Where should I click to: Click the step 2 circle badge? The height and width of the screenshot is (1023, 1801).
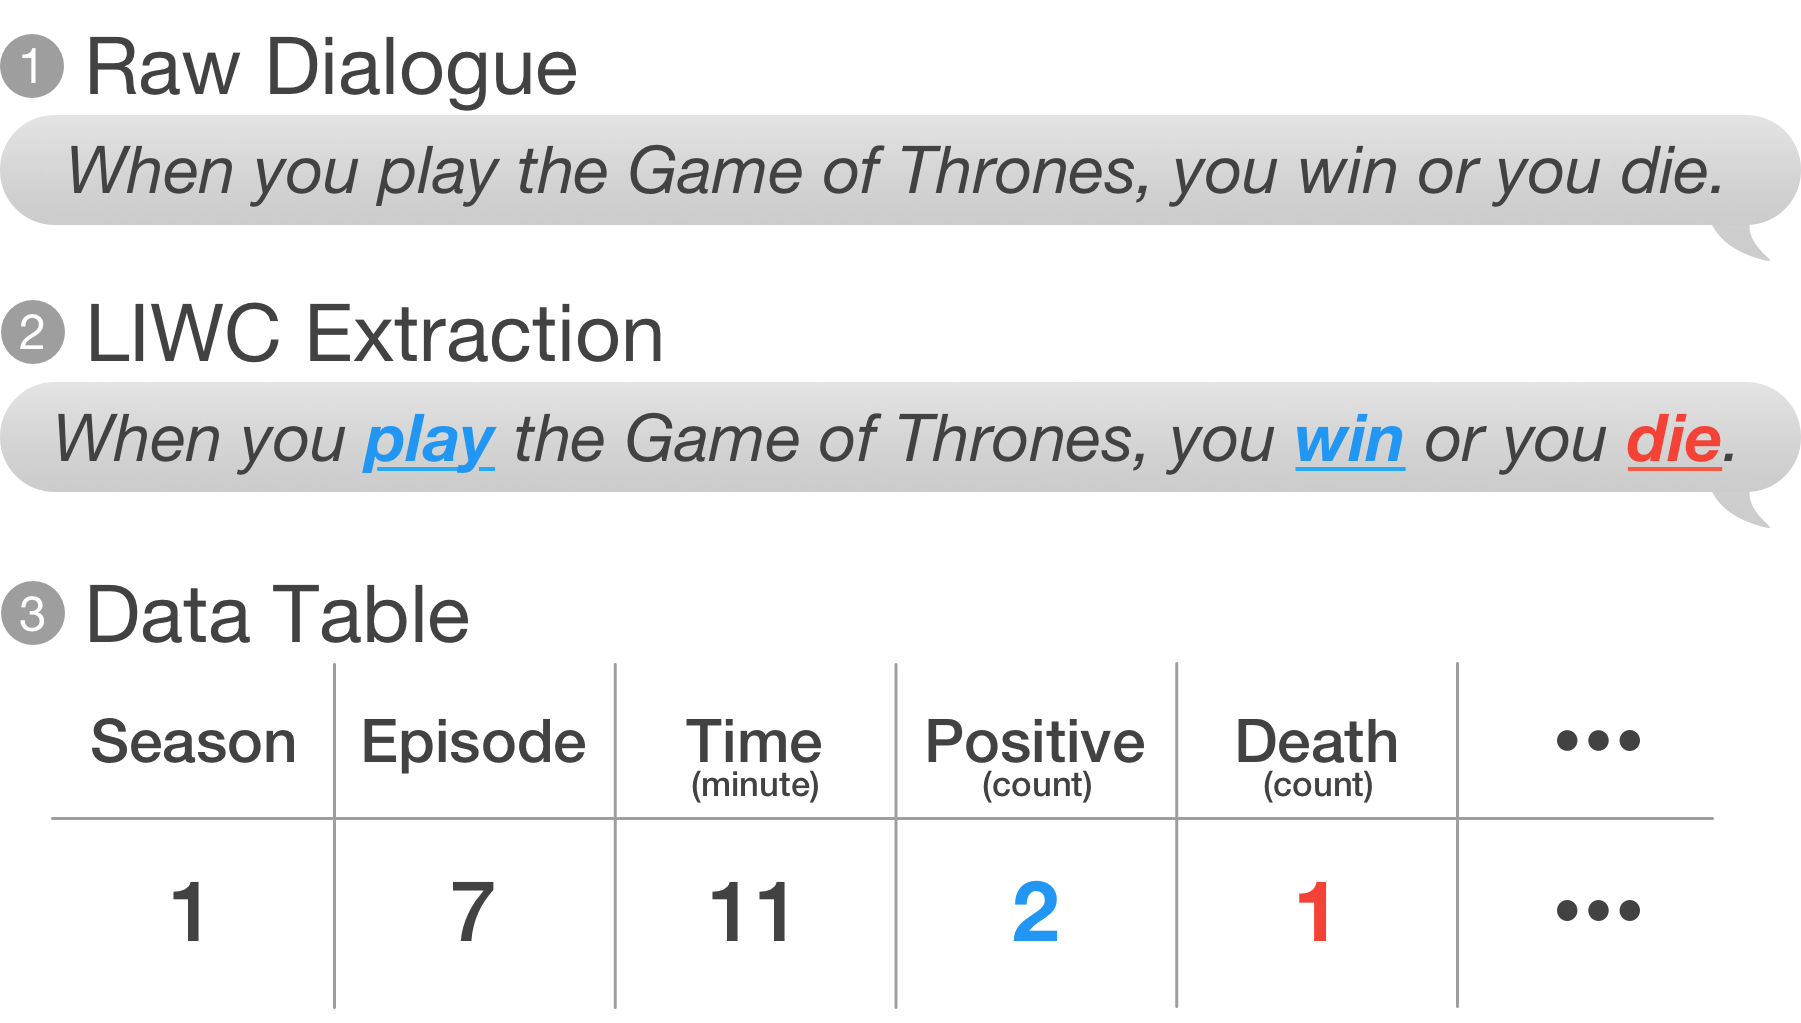32,332
